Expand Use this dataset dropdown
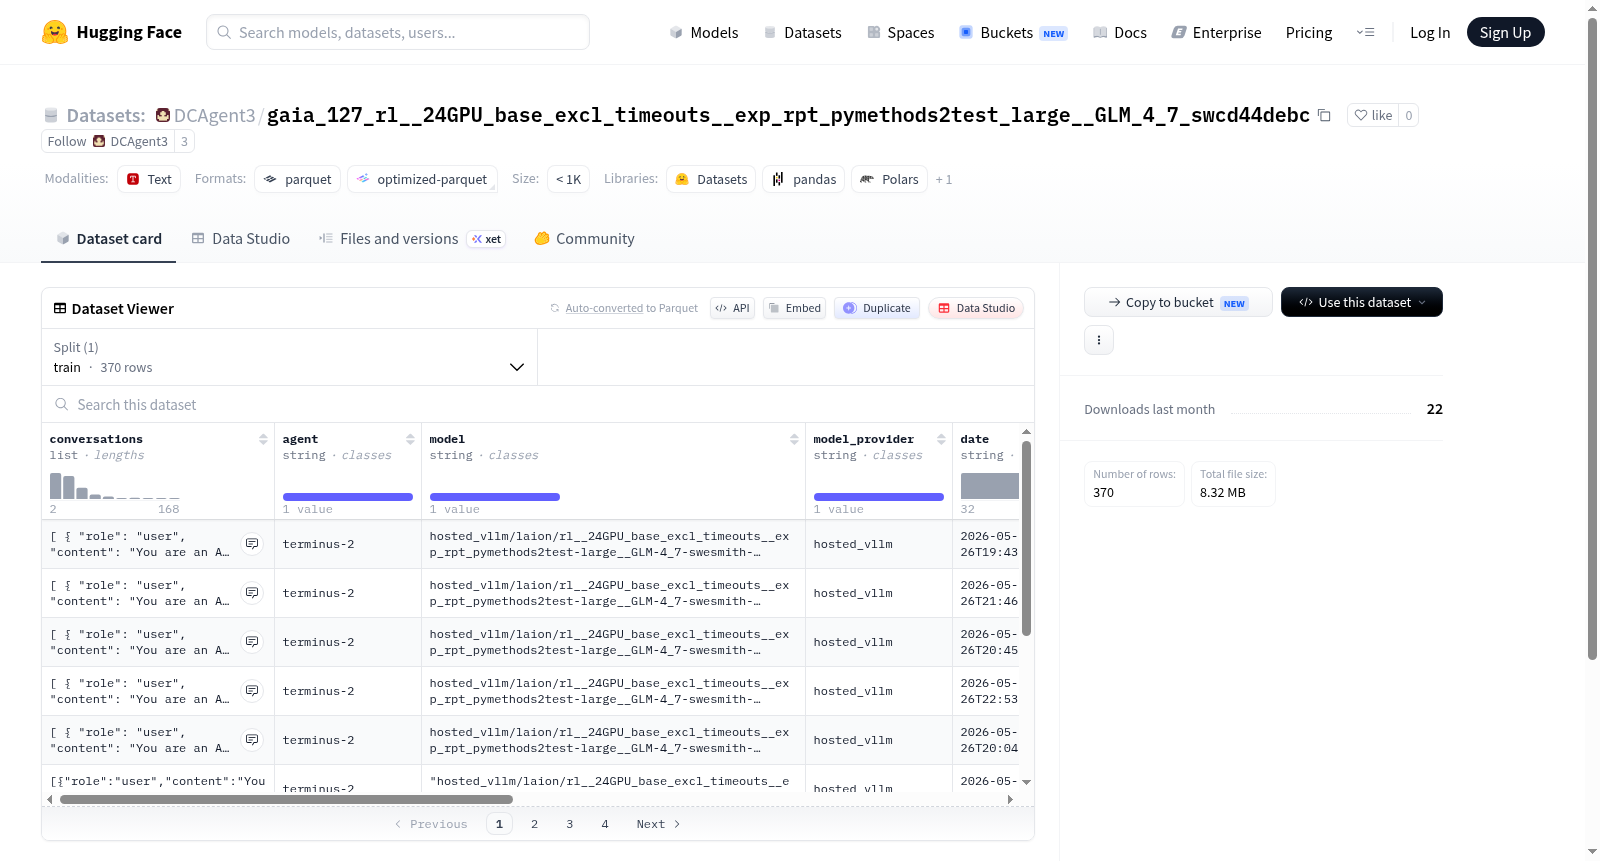This screenshot has height=861, width=1600. [x=1362, y=302]
